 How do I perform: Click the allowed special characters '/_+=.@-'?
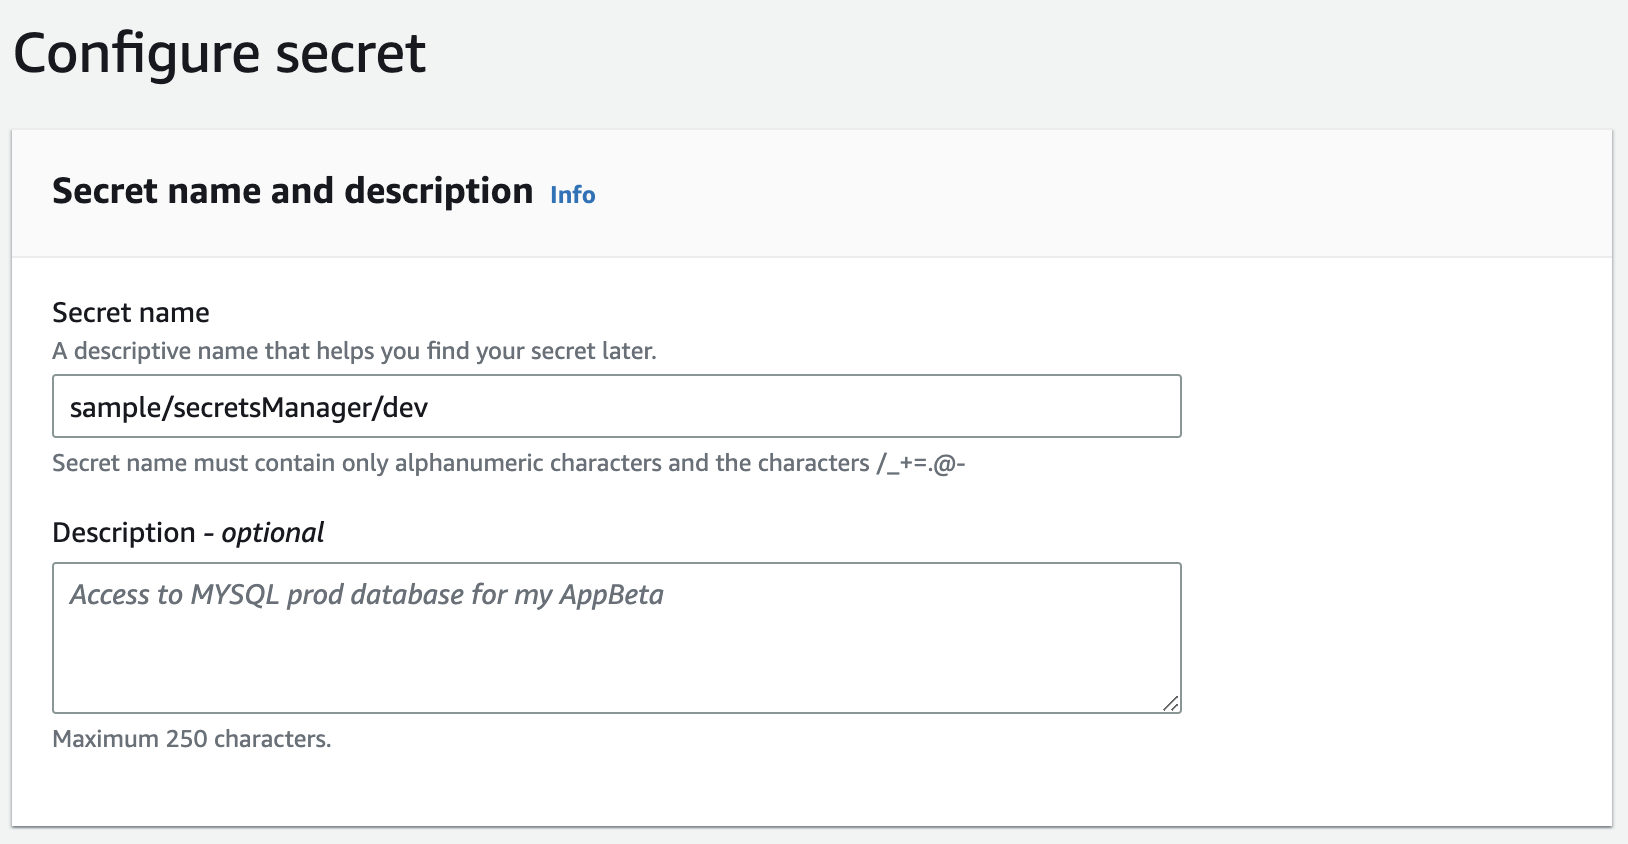(920, 463)
